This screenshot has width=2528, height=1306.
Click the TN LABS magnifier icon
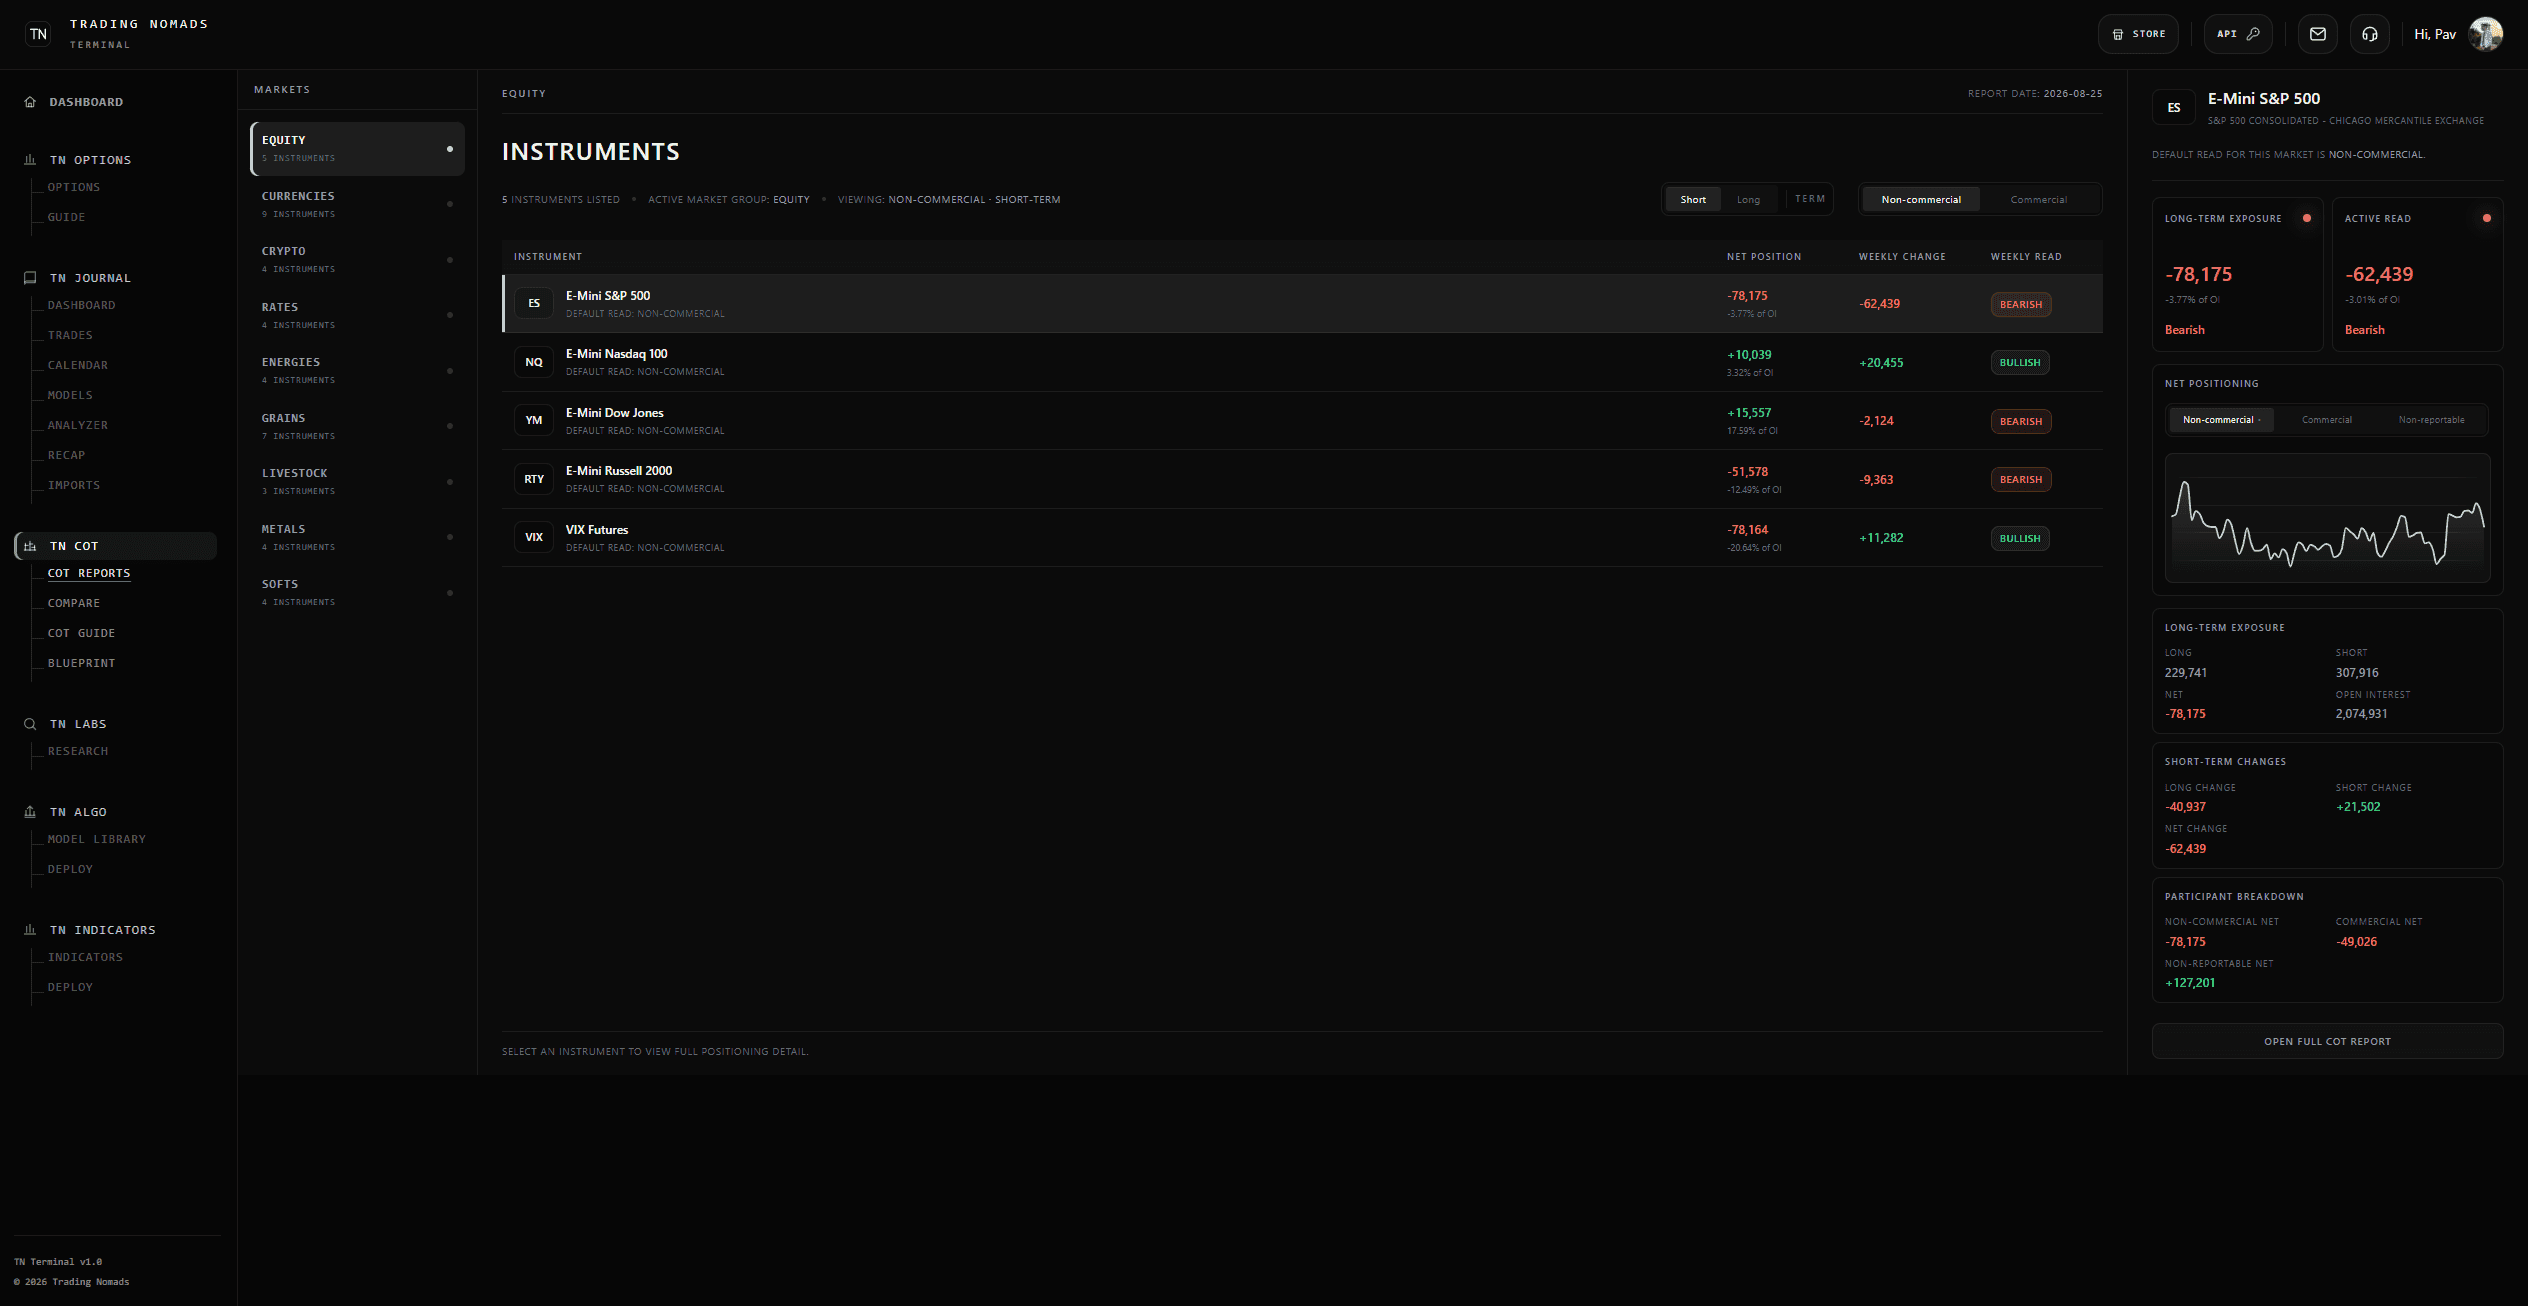[30, 724]
